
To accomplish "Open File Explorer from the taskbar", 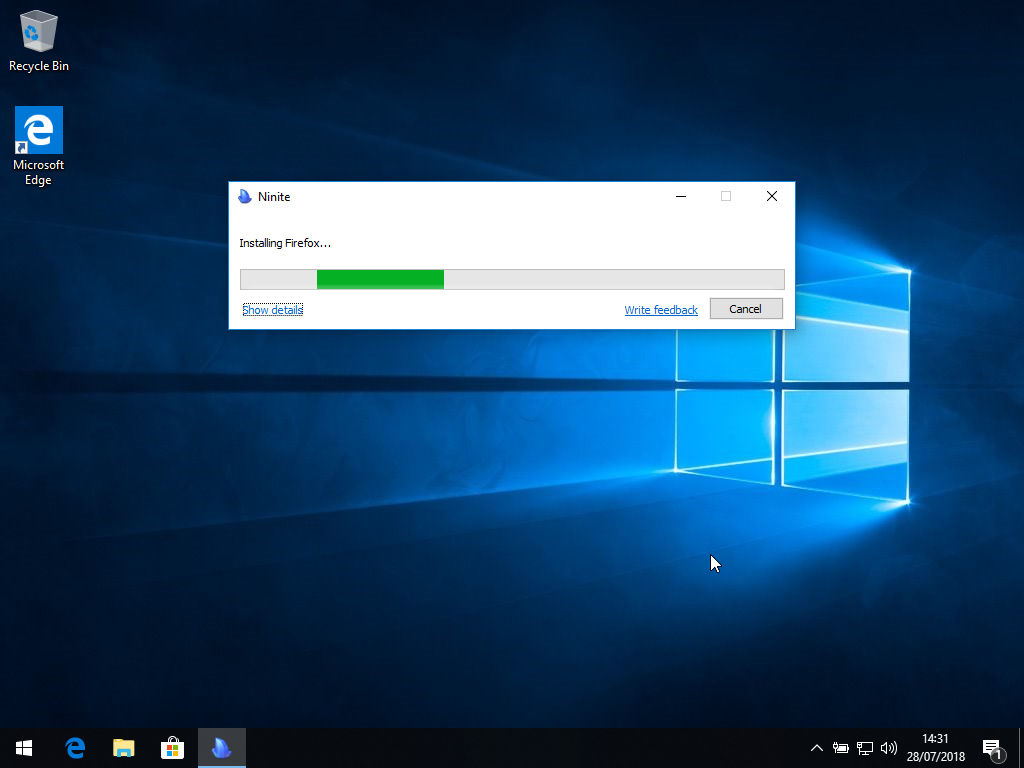I will tap(124, 748).
